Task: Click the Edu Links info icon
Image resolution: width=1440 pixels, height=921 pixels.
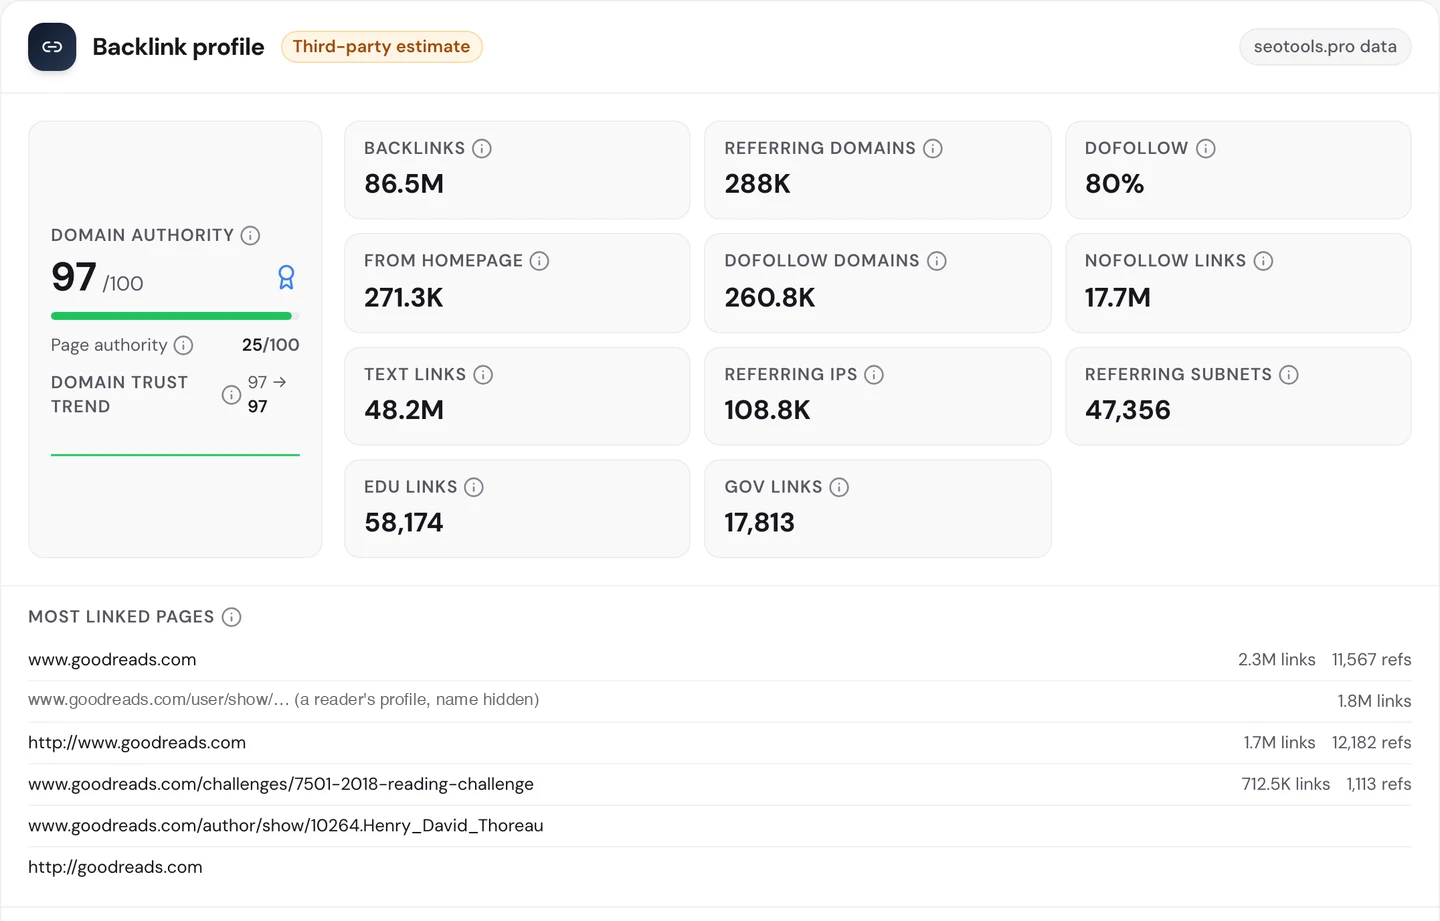Action: (474, 487)
